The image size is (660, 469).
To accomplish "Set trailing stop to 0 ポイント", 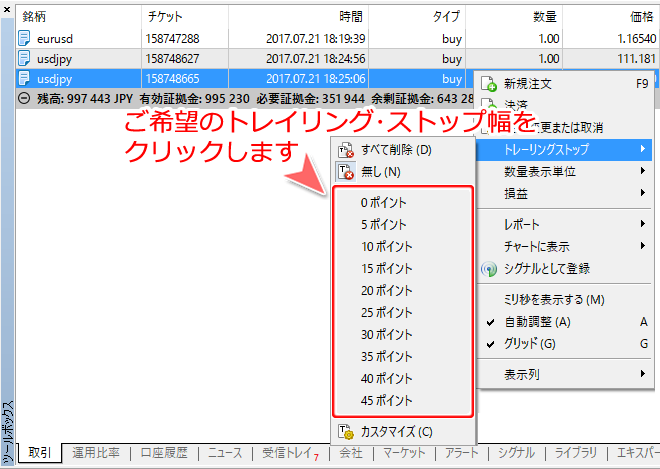I will pos(403,203).
